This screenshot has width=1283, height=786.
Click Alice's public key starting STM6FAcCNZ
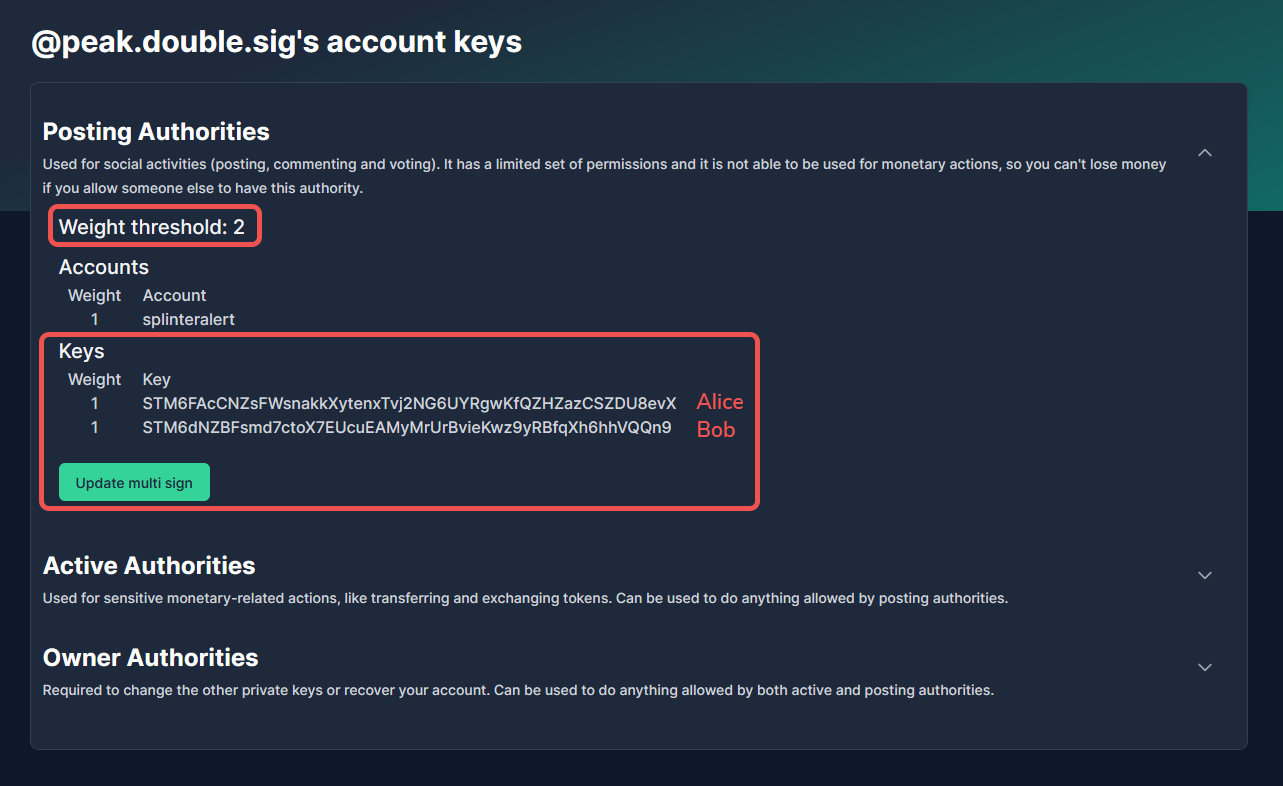pyautogui.click(x=409, y=403)
